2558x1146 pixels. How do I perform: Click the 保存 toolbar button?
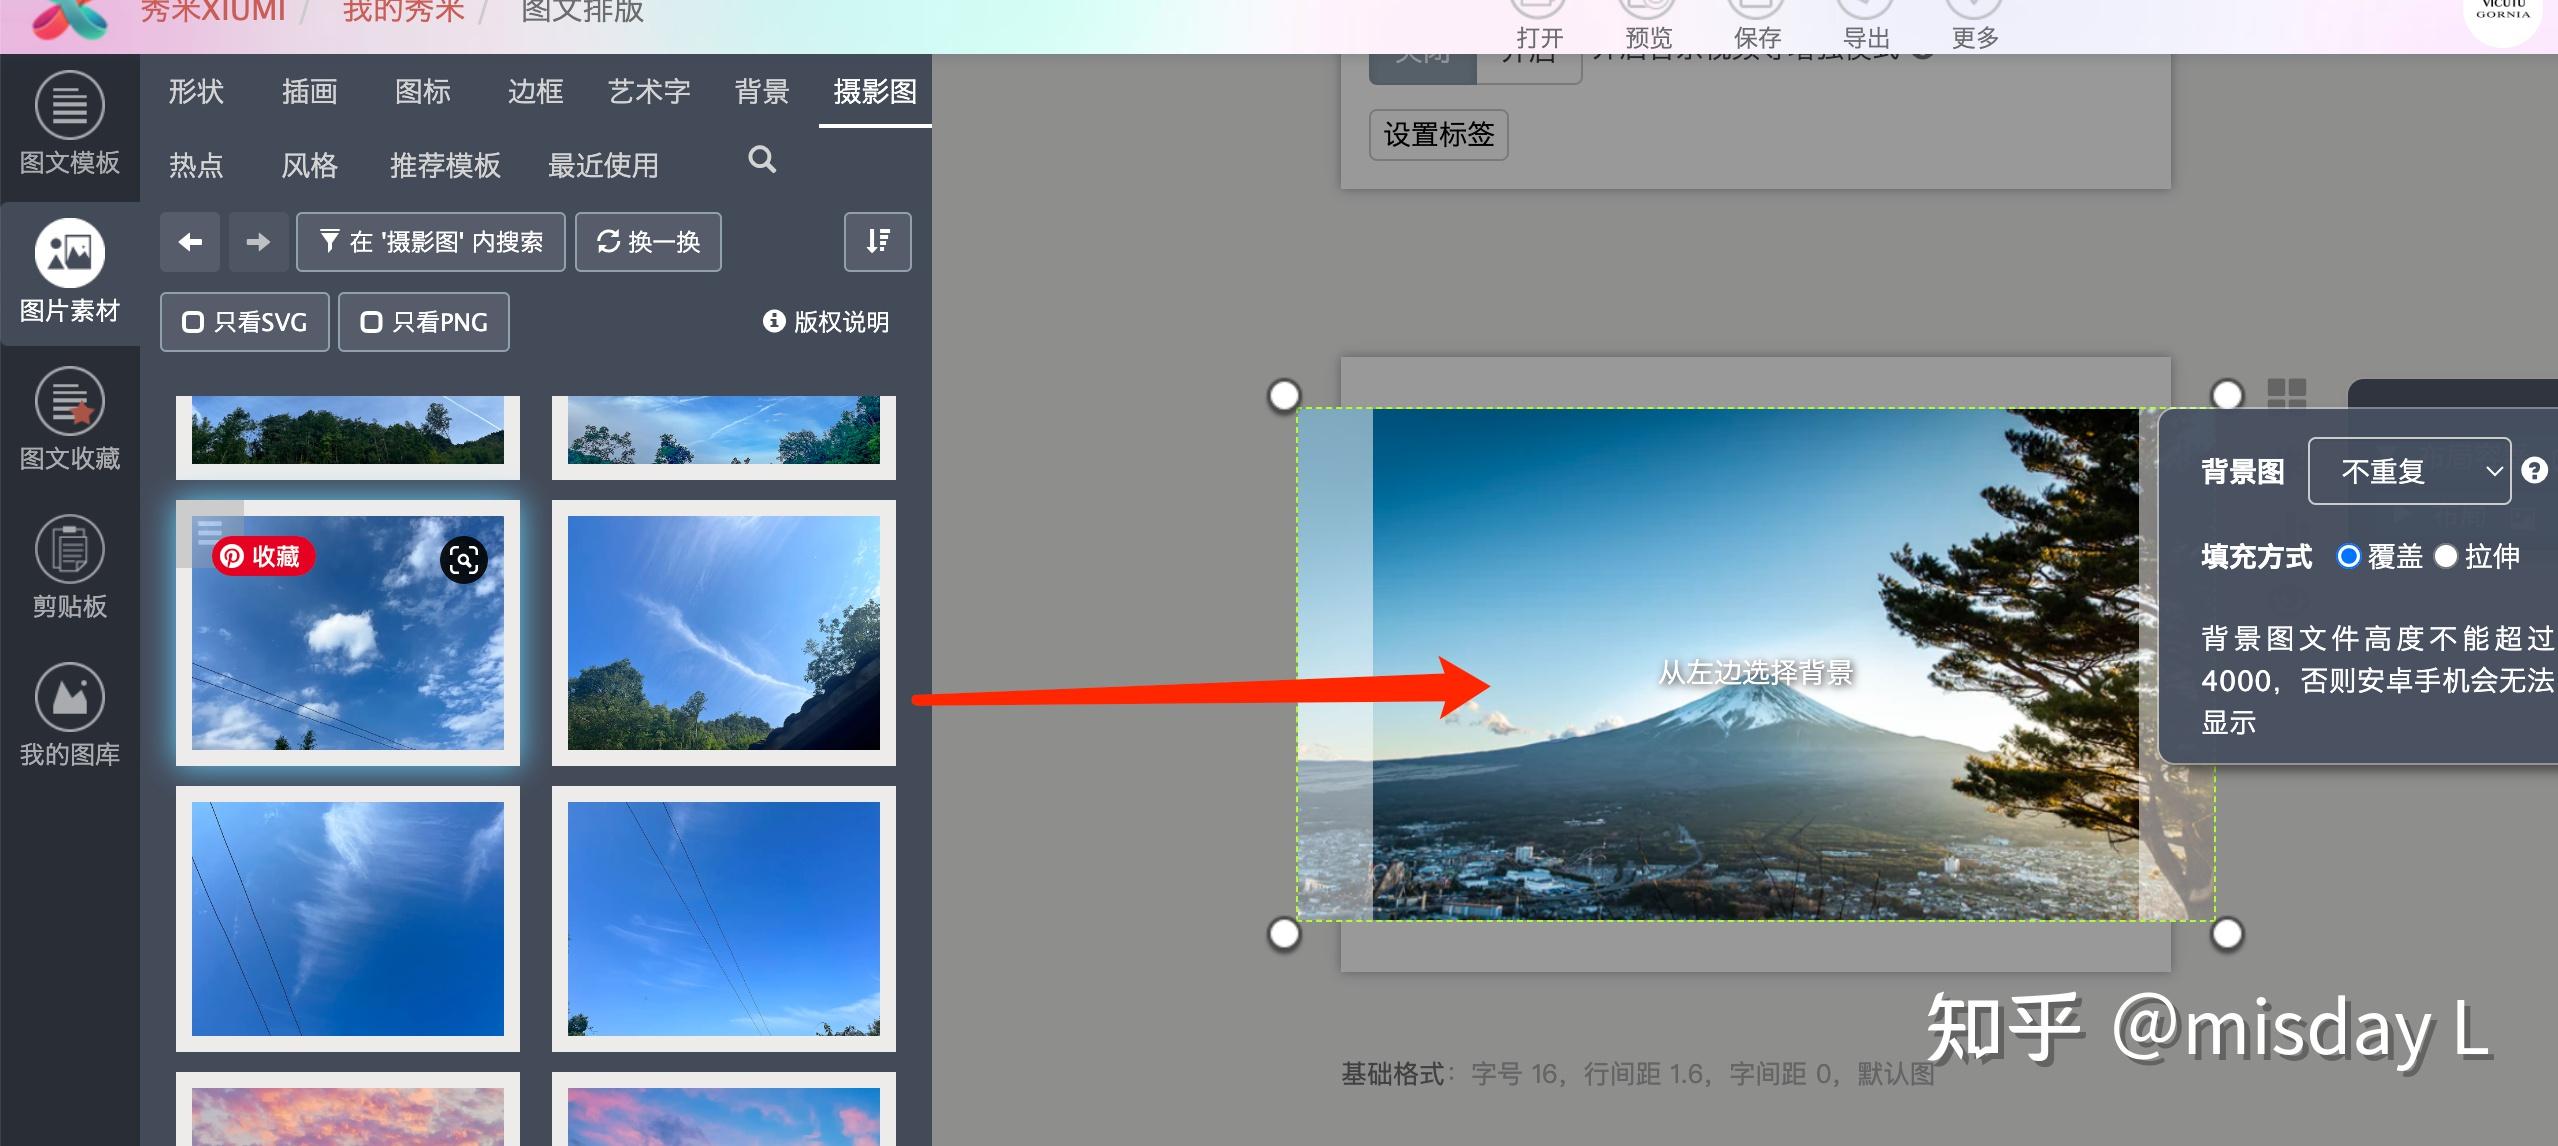[x=1757, y=25]
